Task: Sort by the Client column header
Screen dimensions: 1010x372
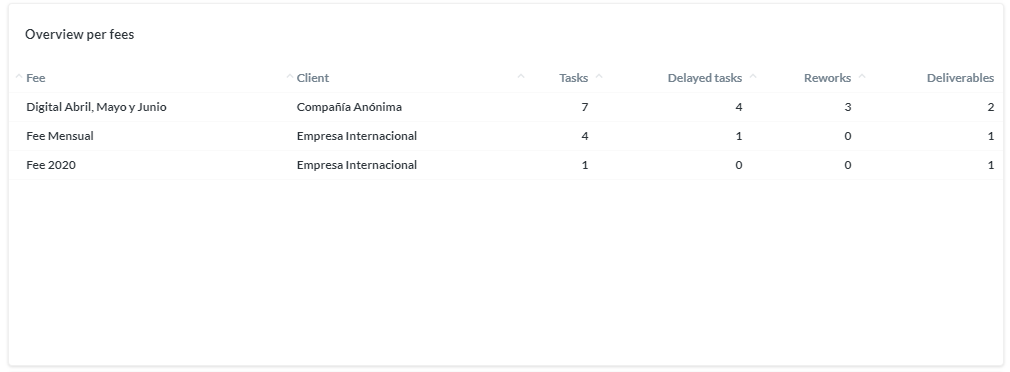Action: tap(312, 78)
